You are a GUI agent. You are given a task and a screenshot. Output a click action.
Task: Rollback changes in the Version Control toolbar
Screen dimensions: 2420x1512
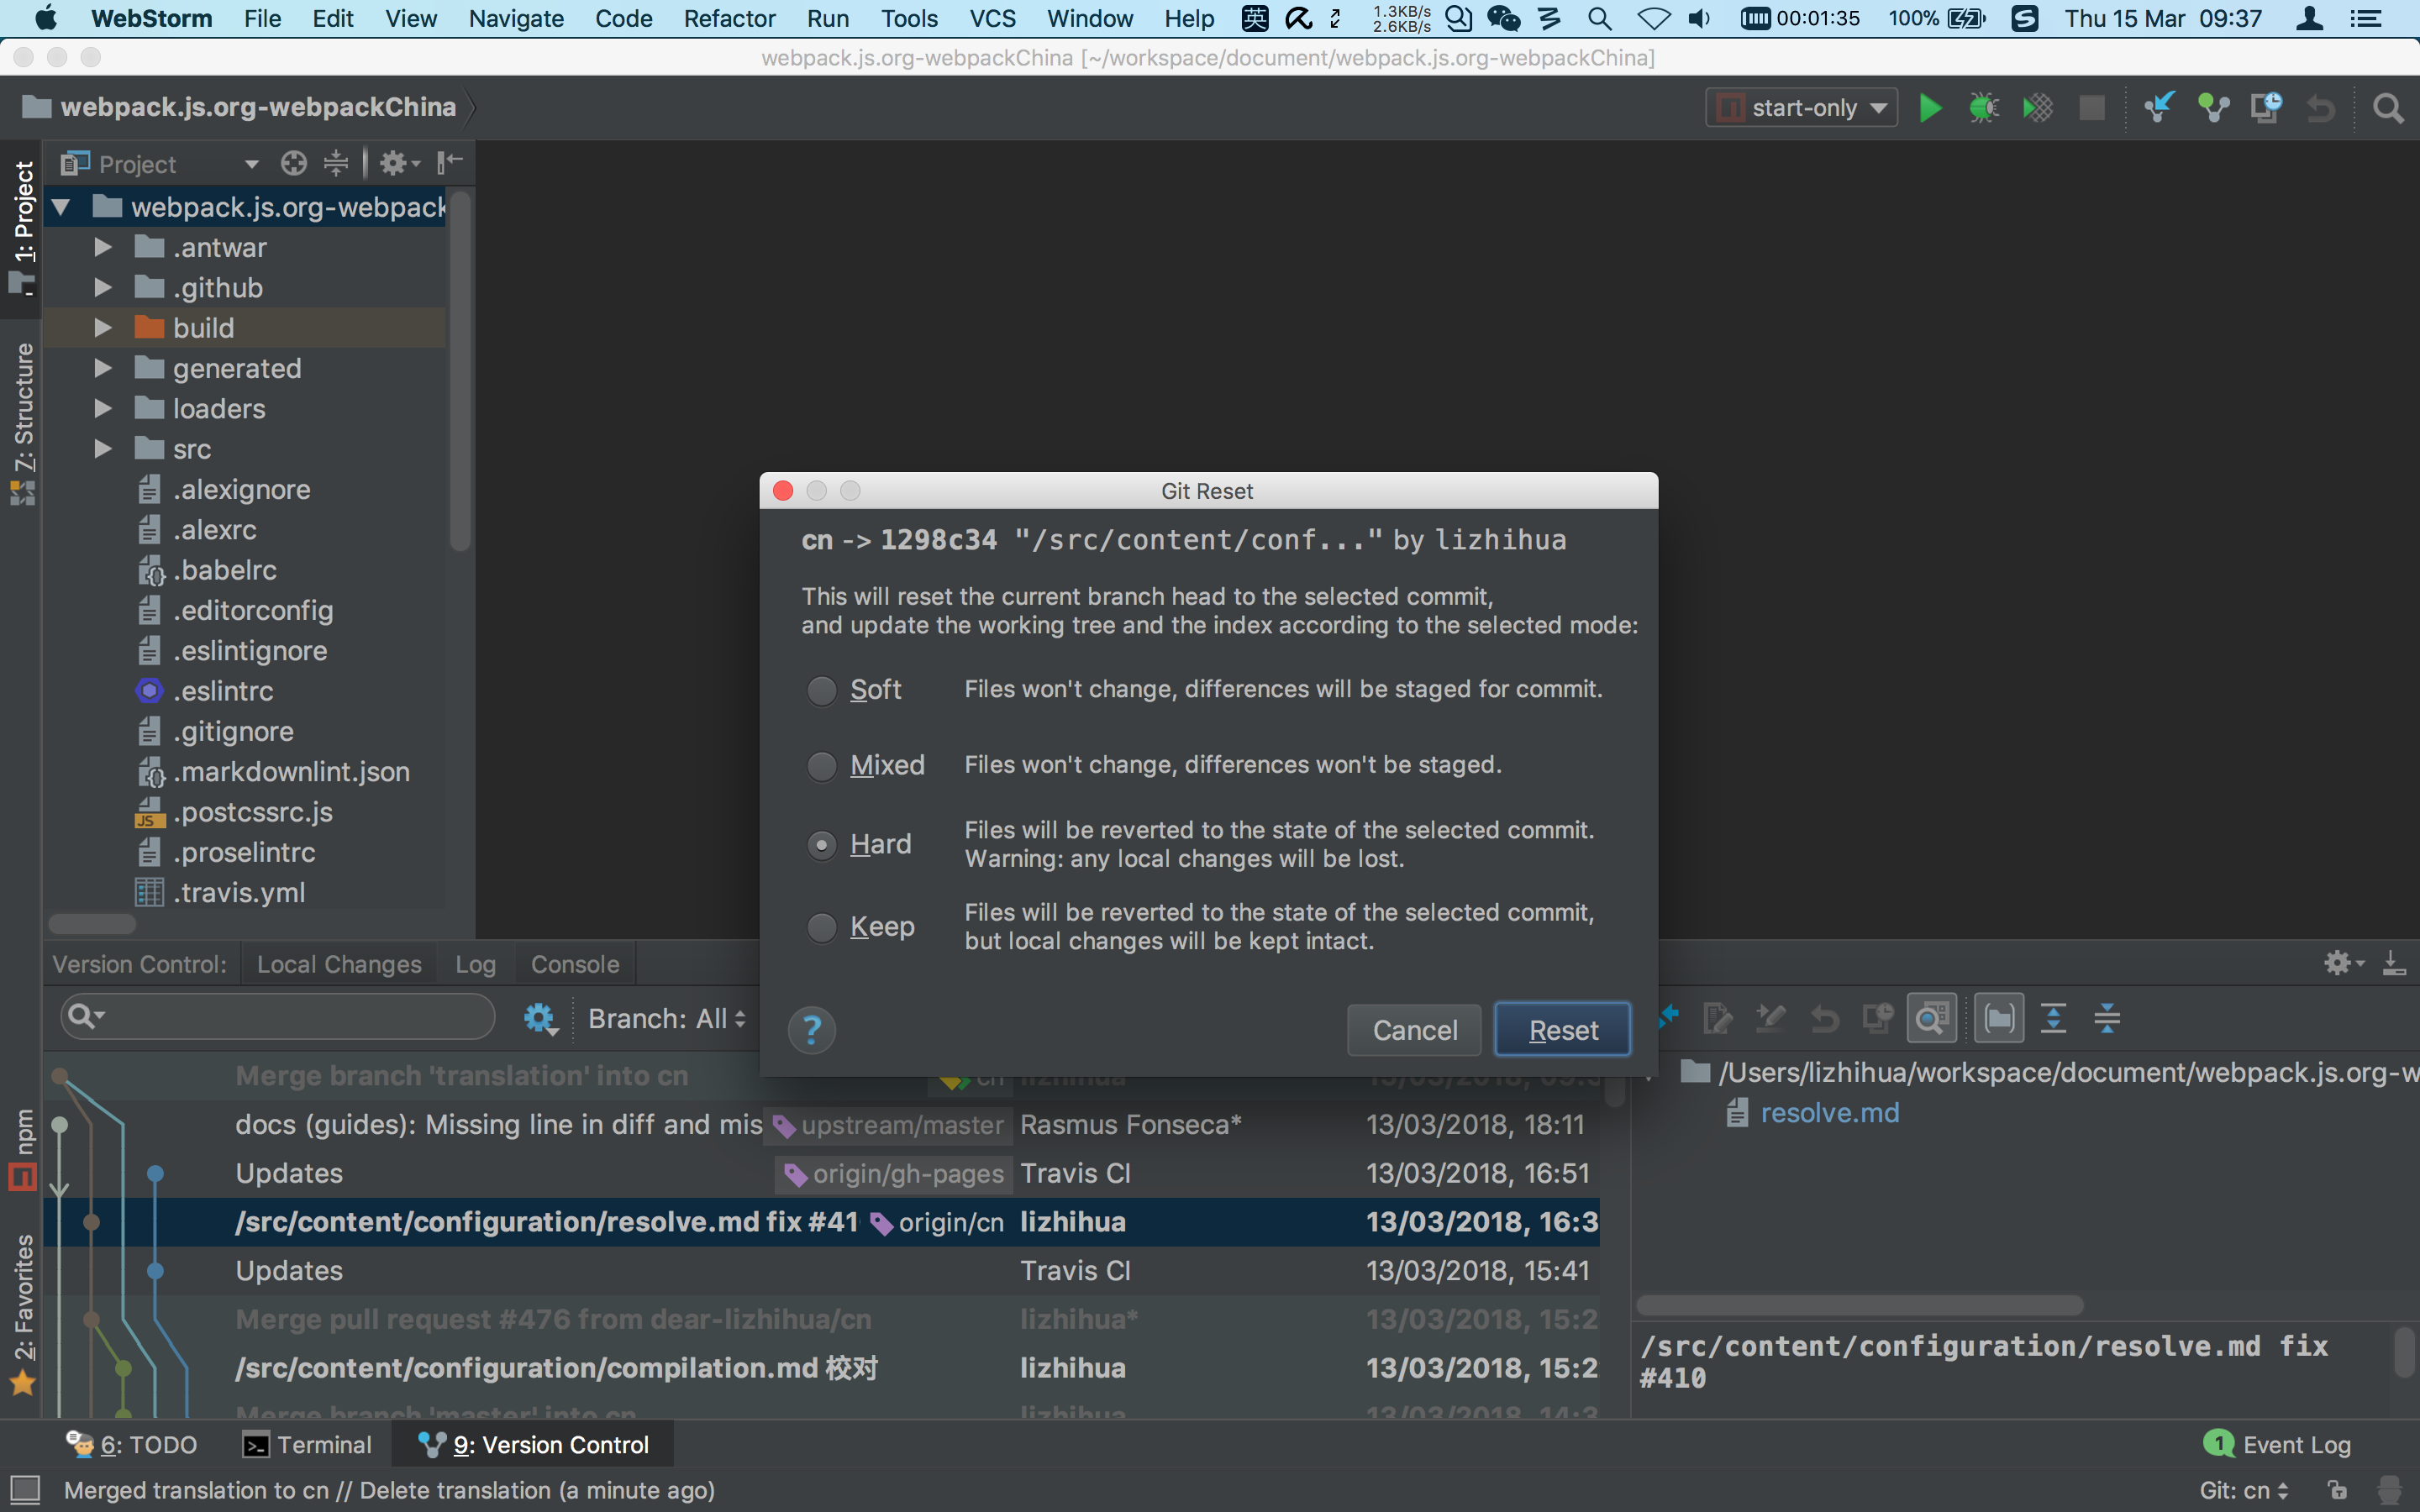point(1823,1017)
